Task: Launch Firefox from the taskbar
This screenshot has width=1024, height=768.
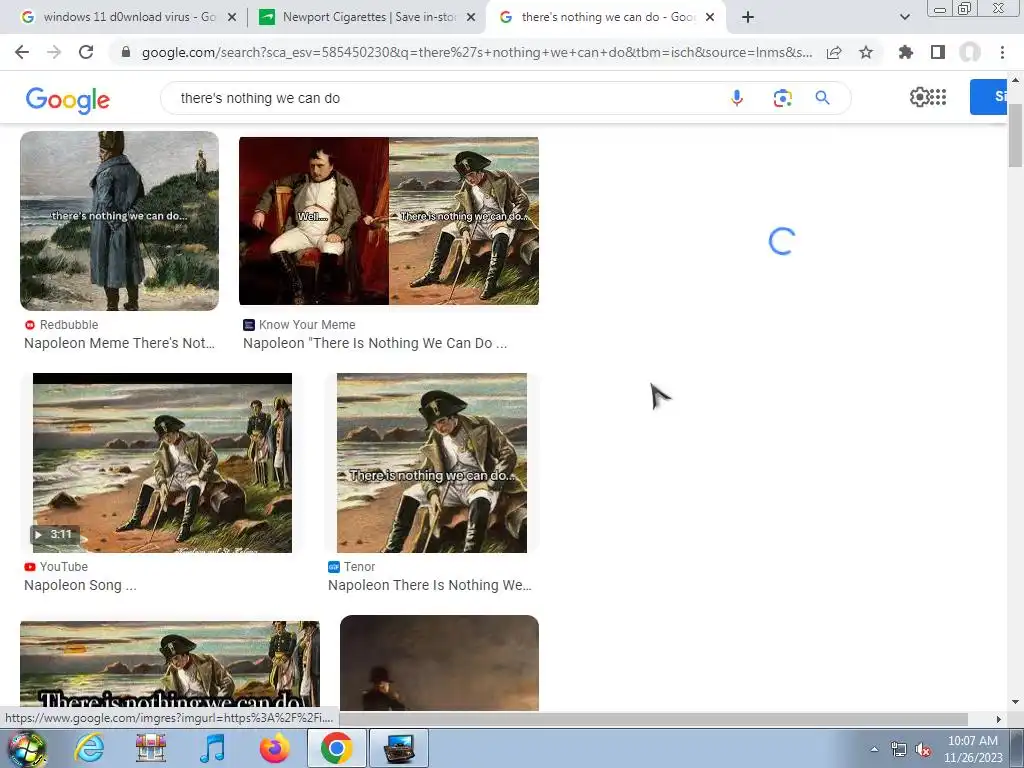Action: 275,748
